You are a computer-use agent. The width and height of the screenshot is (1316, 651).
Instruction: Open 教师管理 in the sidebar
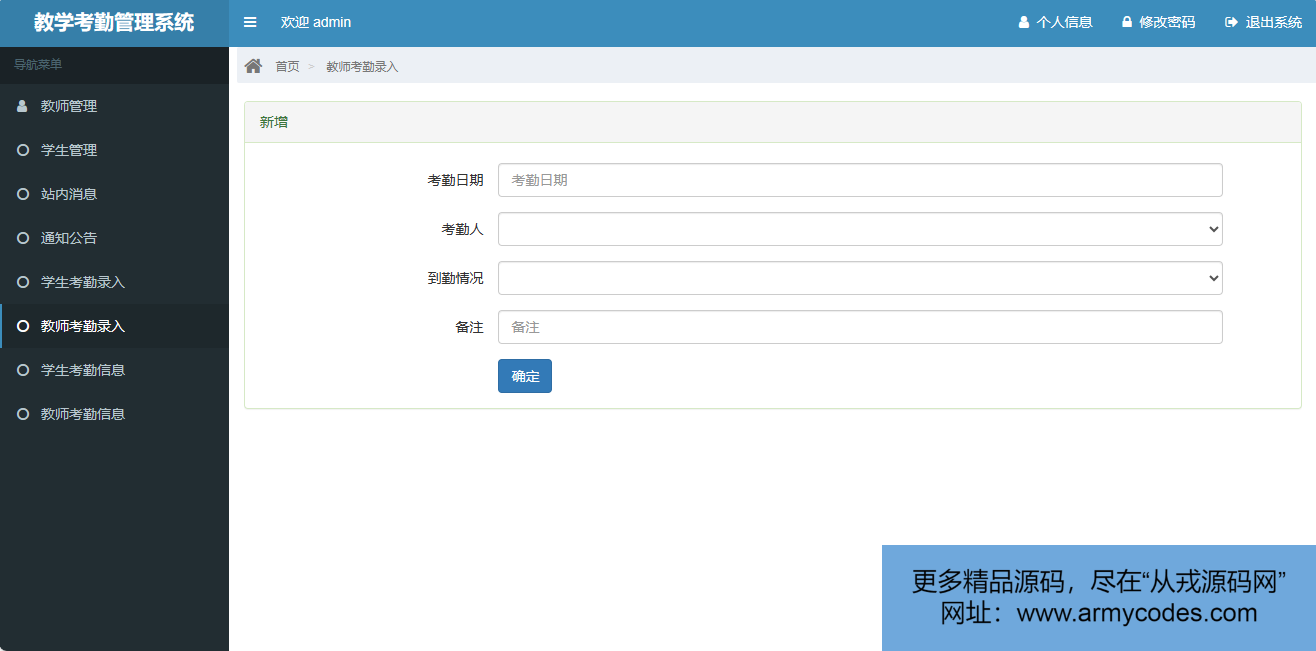point(114,106)
